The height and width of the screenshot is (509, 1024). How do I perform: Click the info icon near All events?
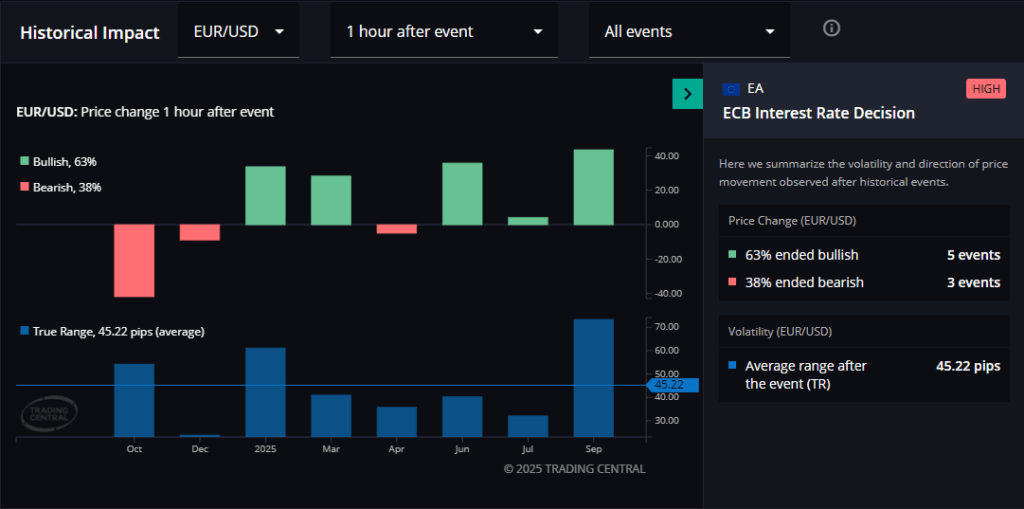point(831,28)
